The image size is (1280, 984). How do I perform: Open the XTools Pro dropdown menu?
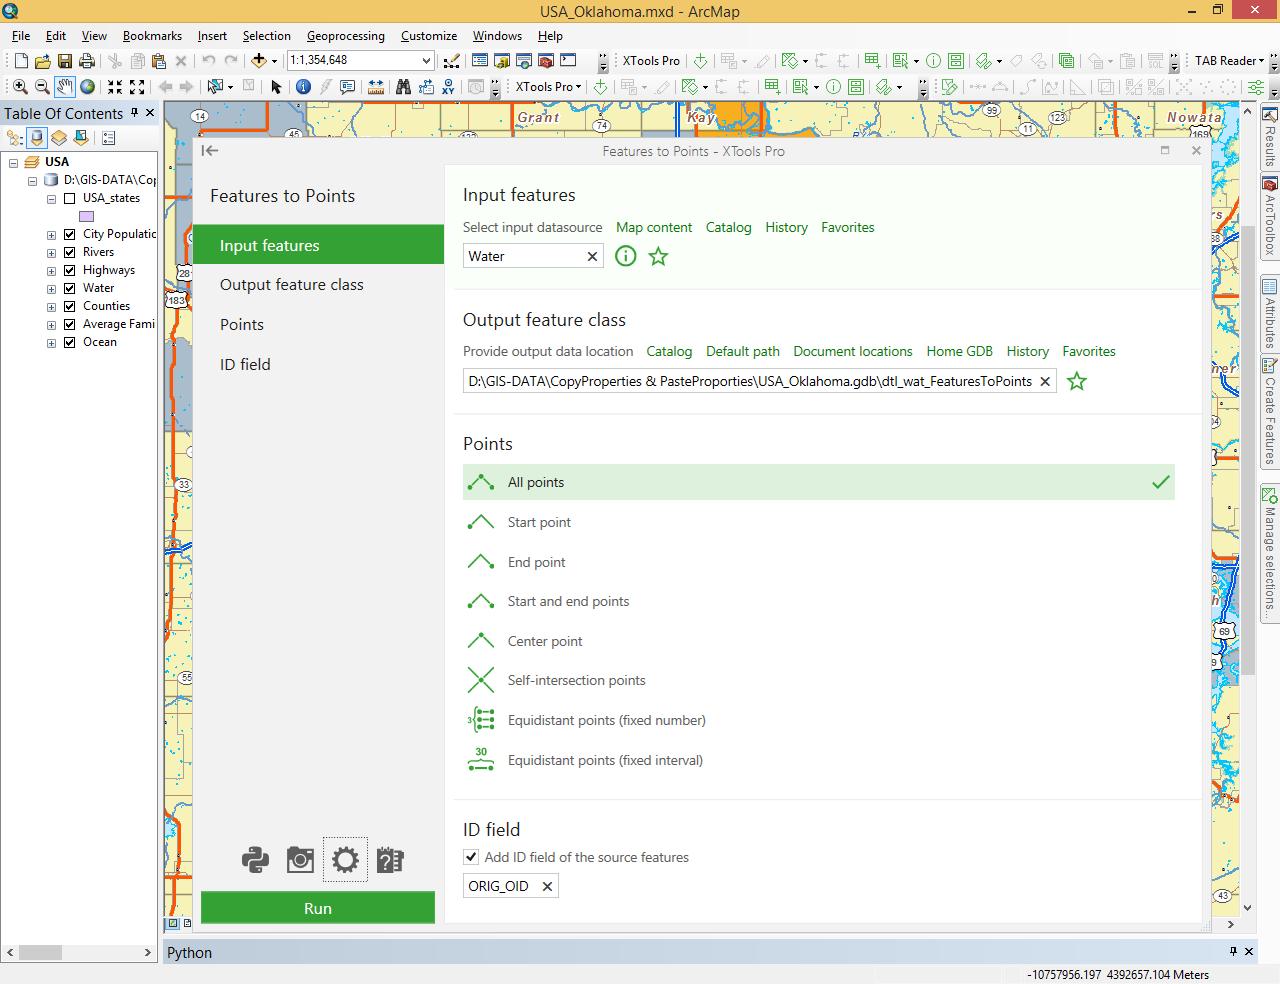pyautogui.click(x=548, y=87)
